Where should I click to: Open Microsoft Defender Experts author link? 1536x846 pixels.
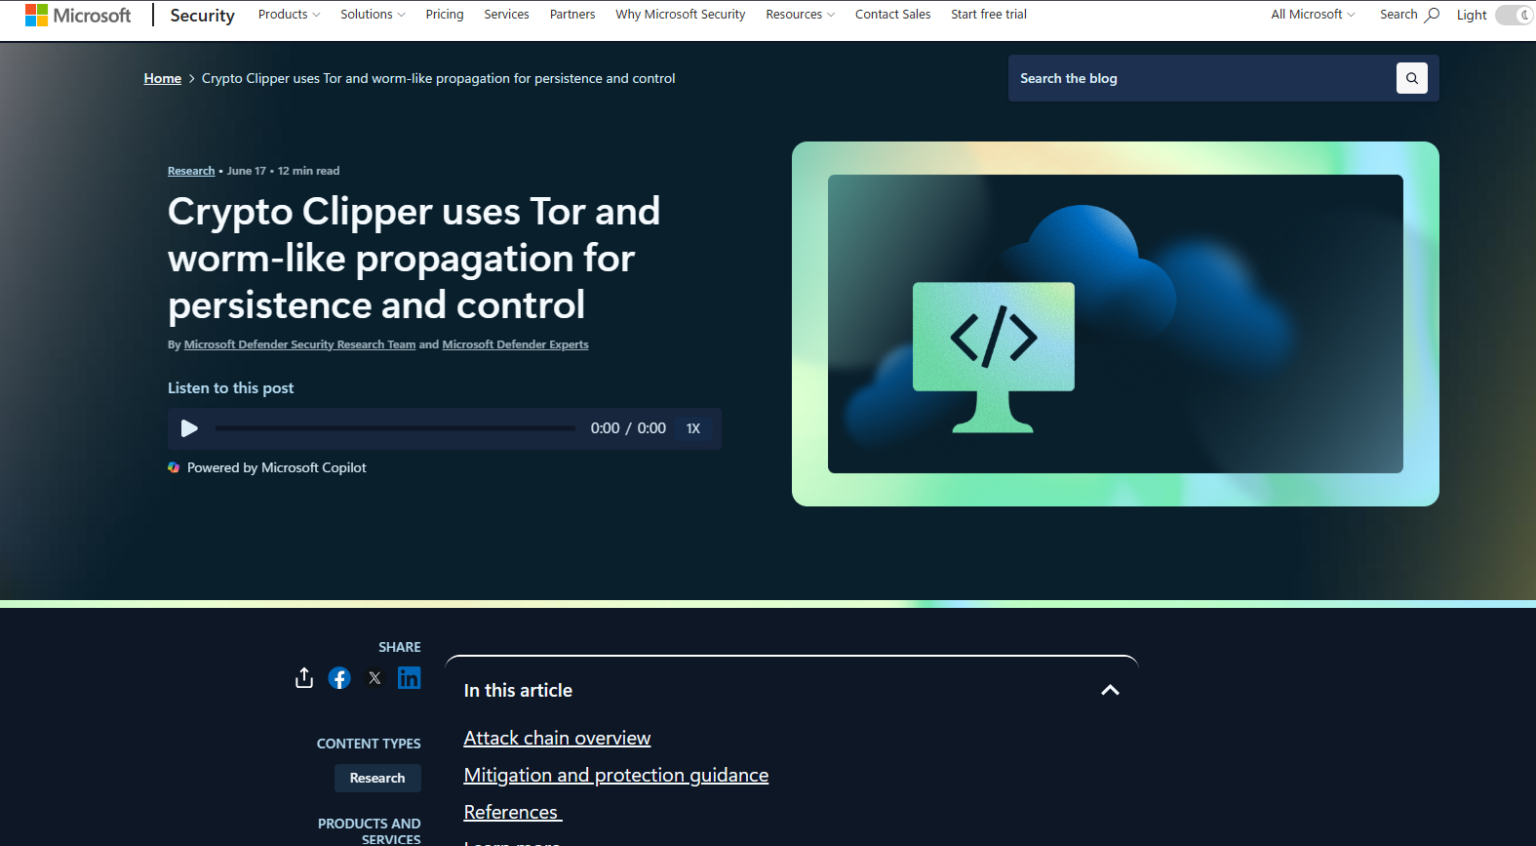(515, 344)
